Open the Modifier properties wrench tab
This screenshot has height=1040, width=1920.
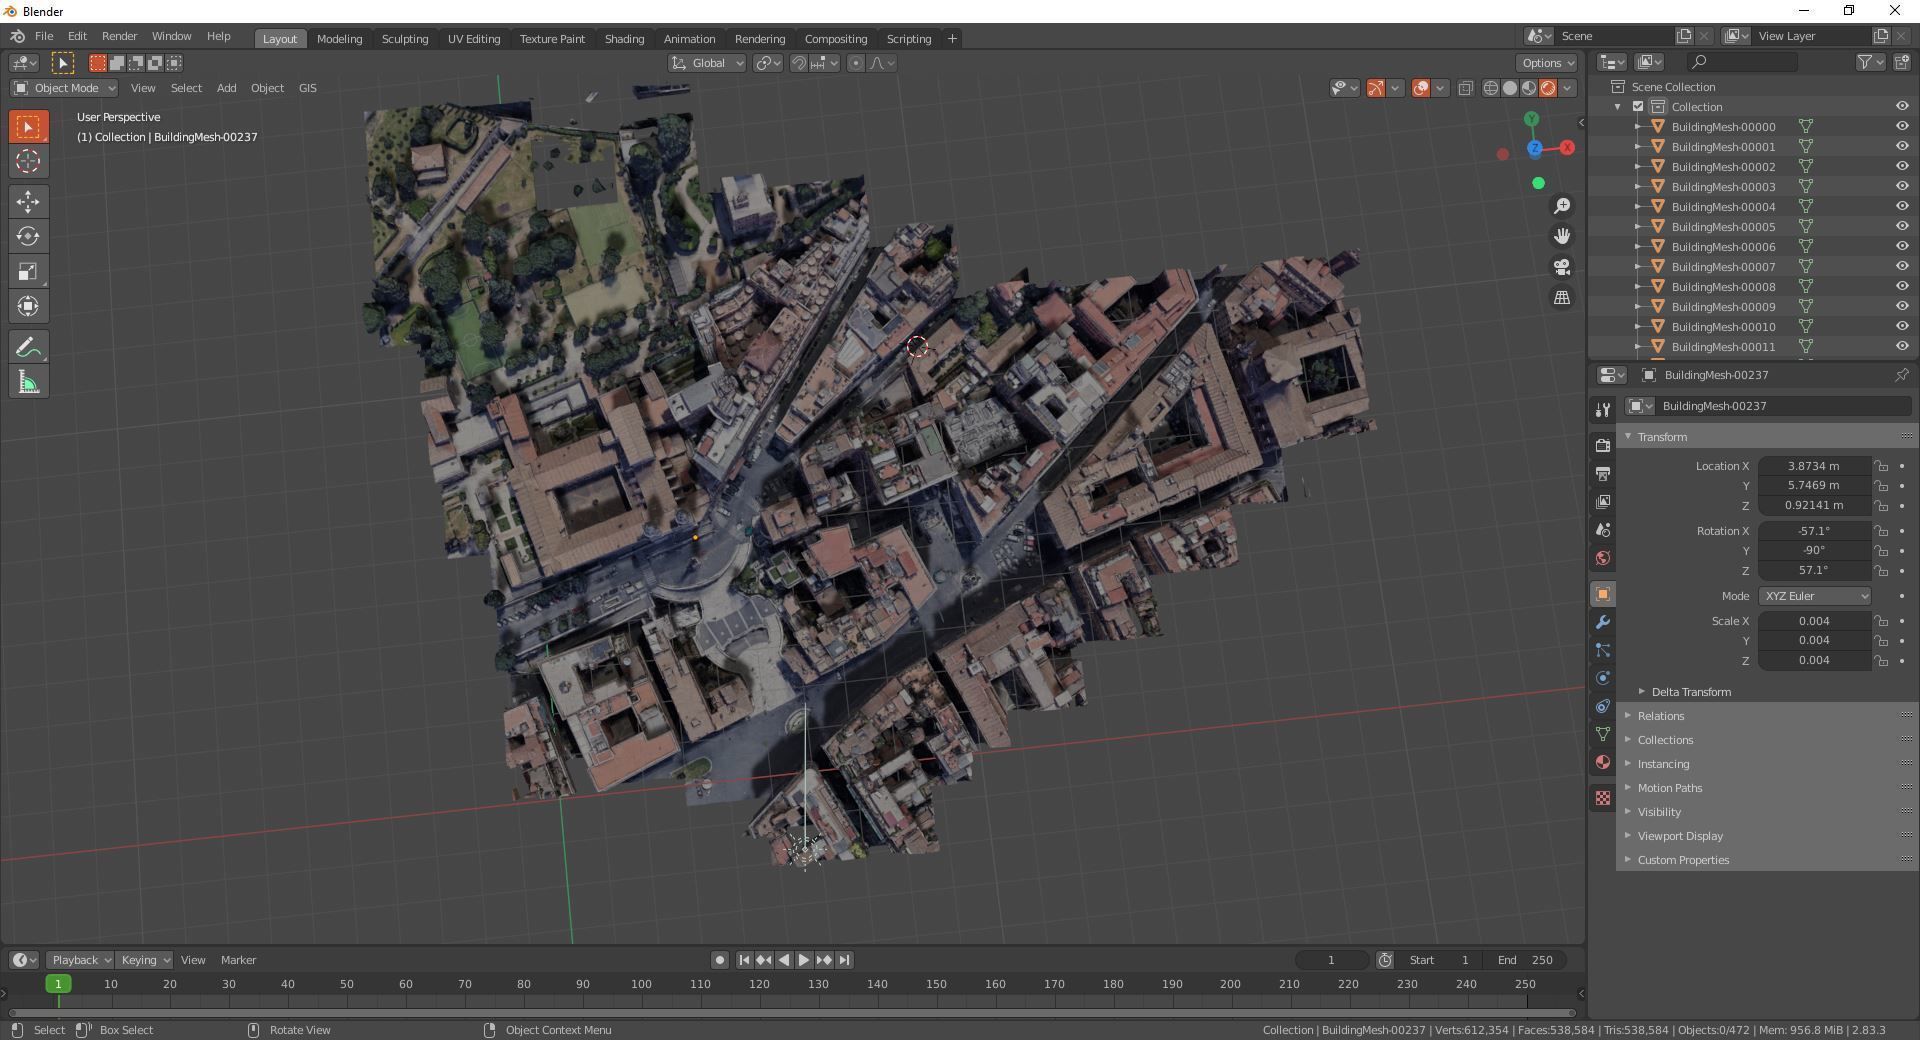tap(1603, 622)
